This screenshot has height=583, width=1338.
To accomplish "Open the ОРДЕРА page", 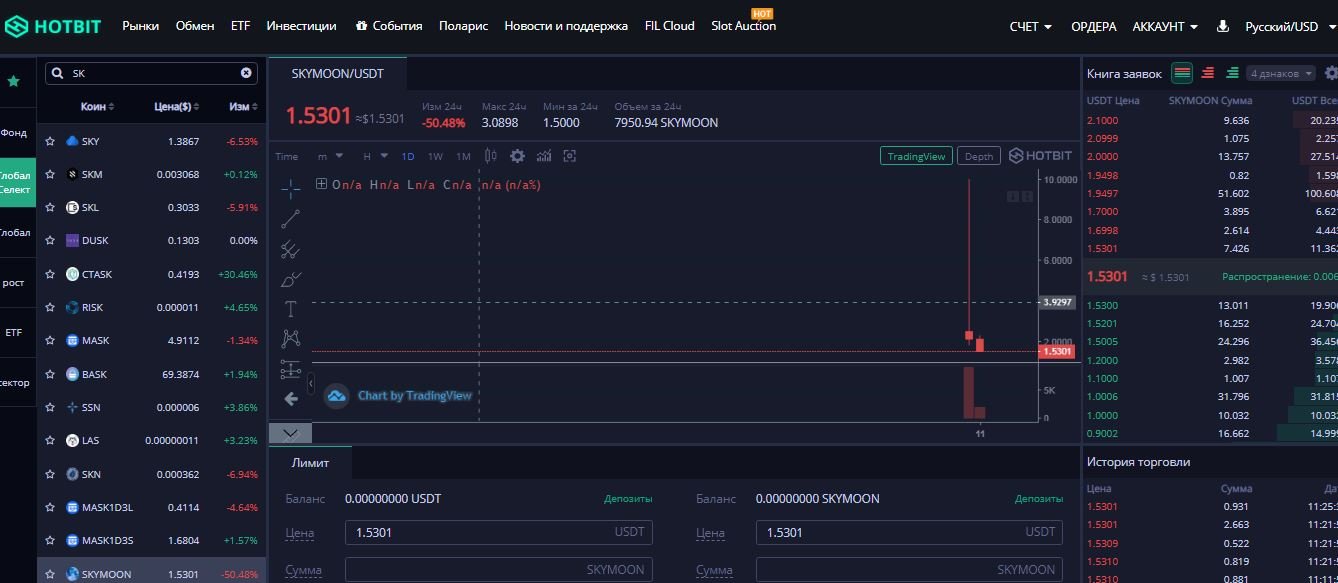I will click(x=1094, y=27).
